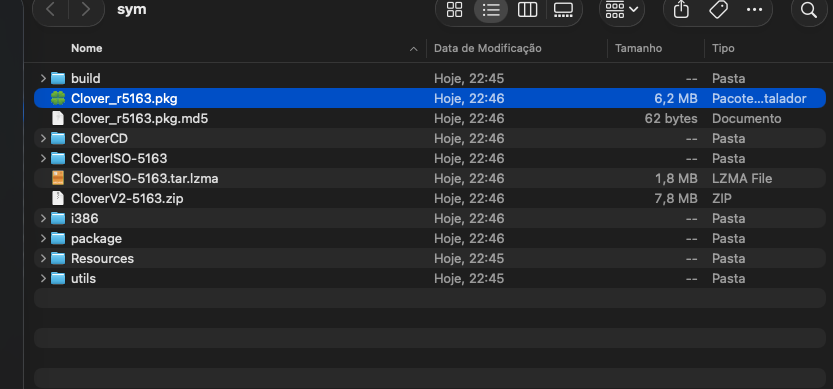Click the 62 bytes size value
Image resolution: width=833 pixels, height=389 pixels.
tap(671, 119)
